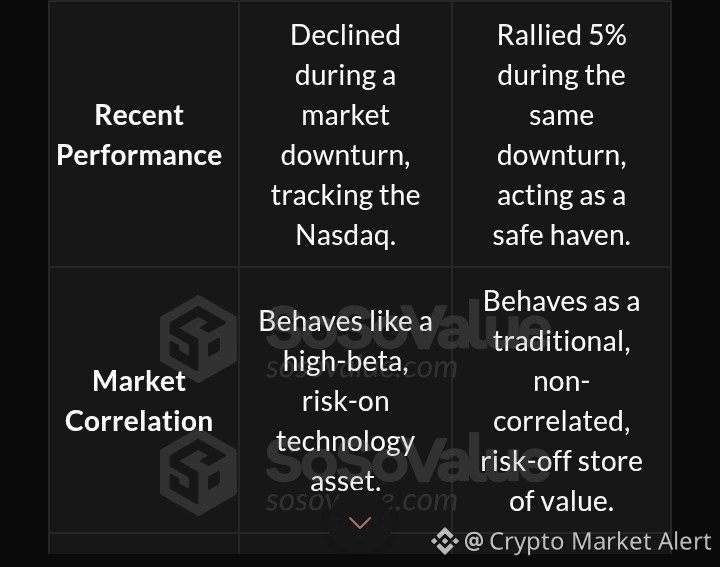The height and width of the screenshot is (567, 720).
Task: Click the word 'technology' in the table
Action: [345, 441]
